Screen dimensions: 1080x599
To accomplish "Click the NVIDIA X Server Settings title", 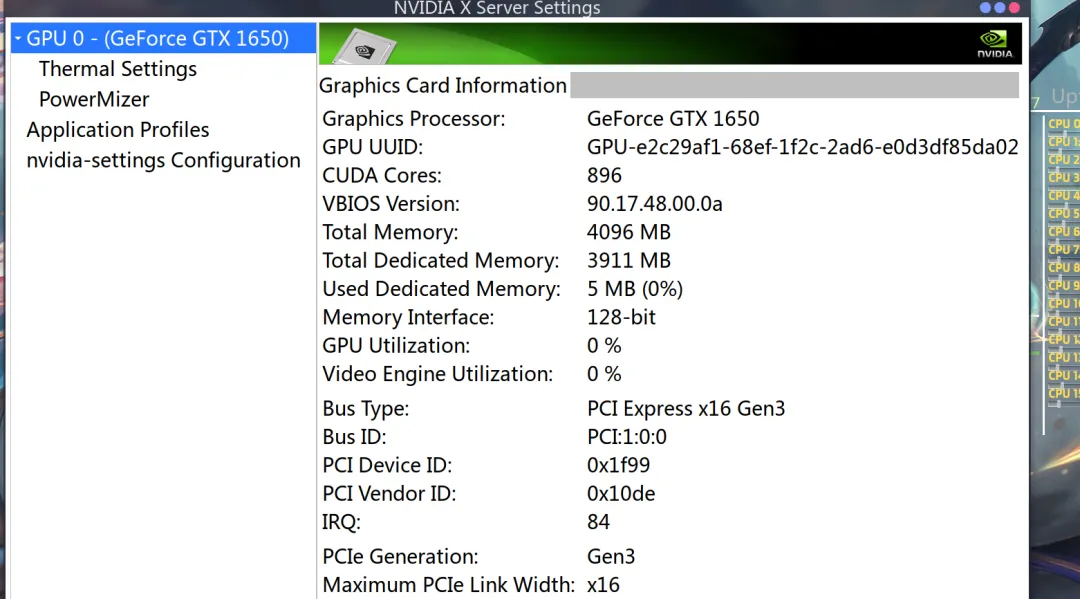I will 497,8.
